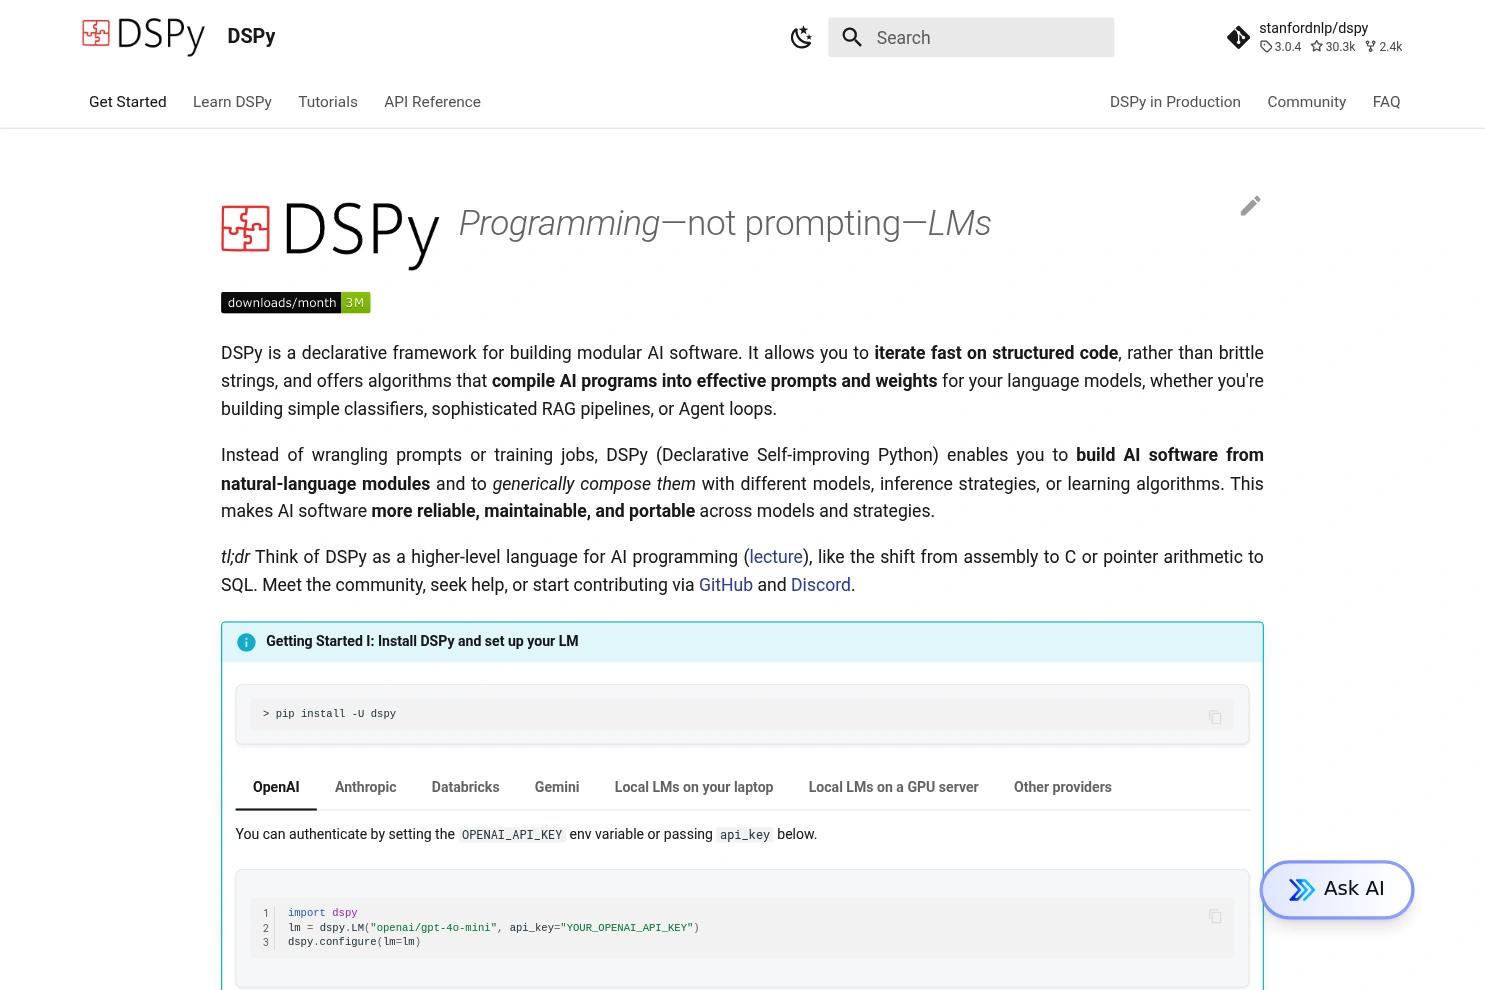Open DSPy in Production tab
The height and width of the screenshot is (990, 1485).
[x=1175, y=102]
